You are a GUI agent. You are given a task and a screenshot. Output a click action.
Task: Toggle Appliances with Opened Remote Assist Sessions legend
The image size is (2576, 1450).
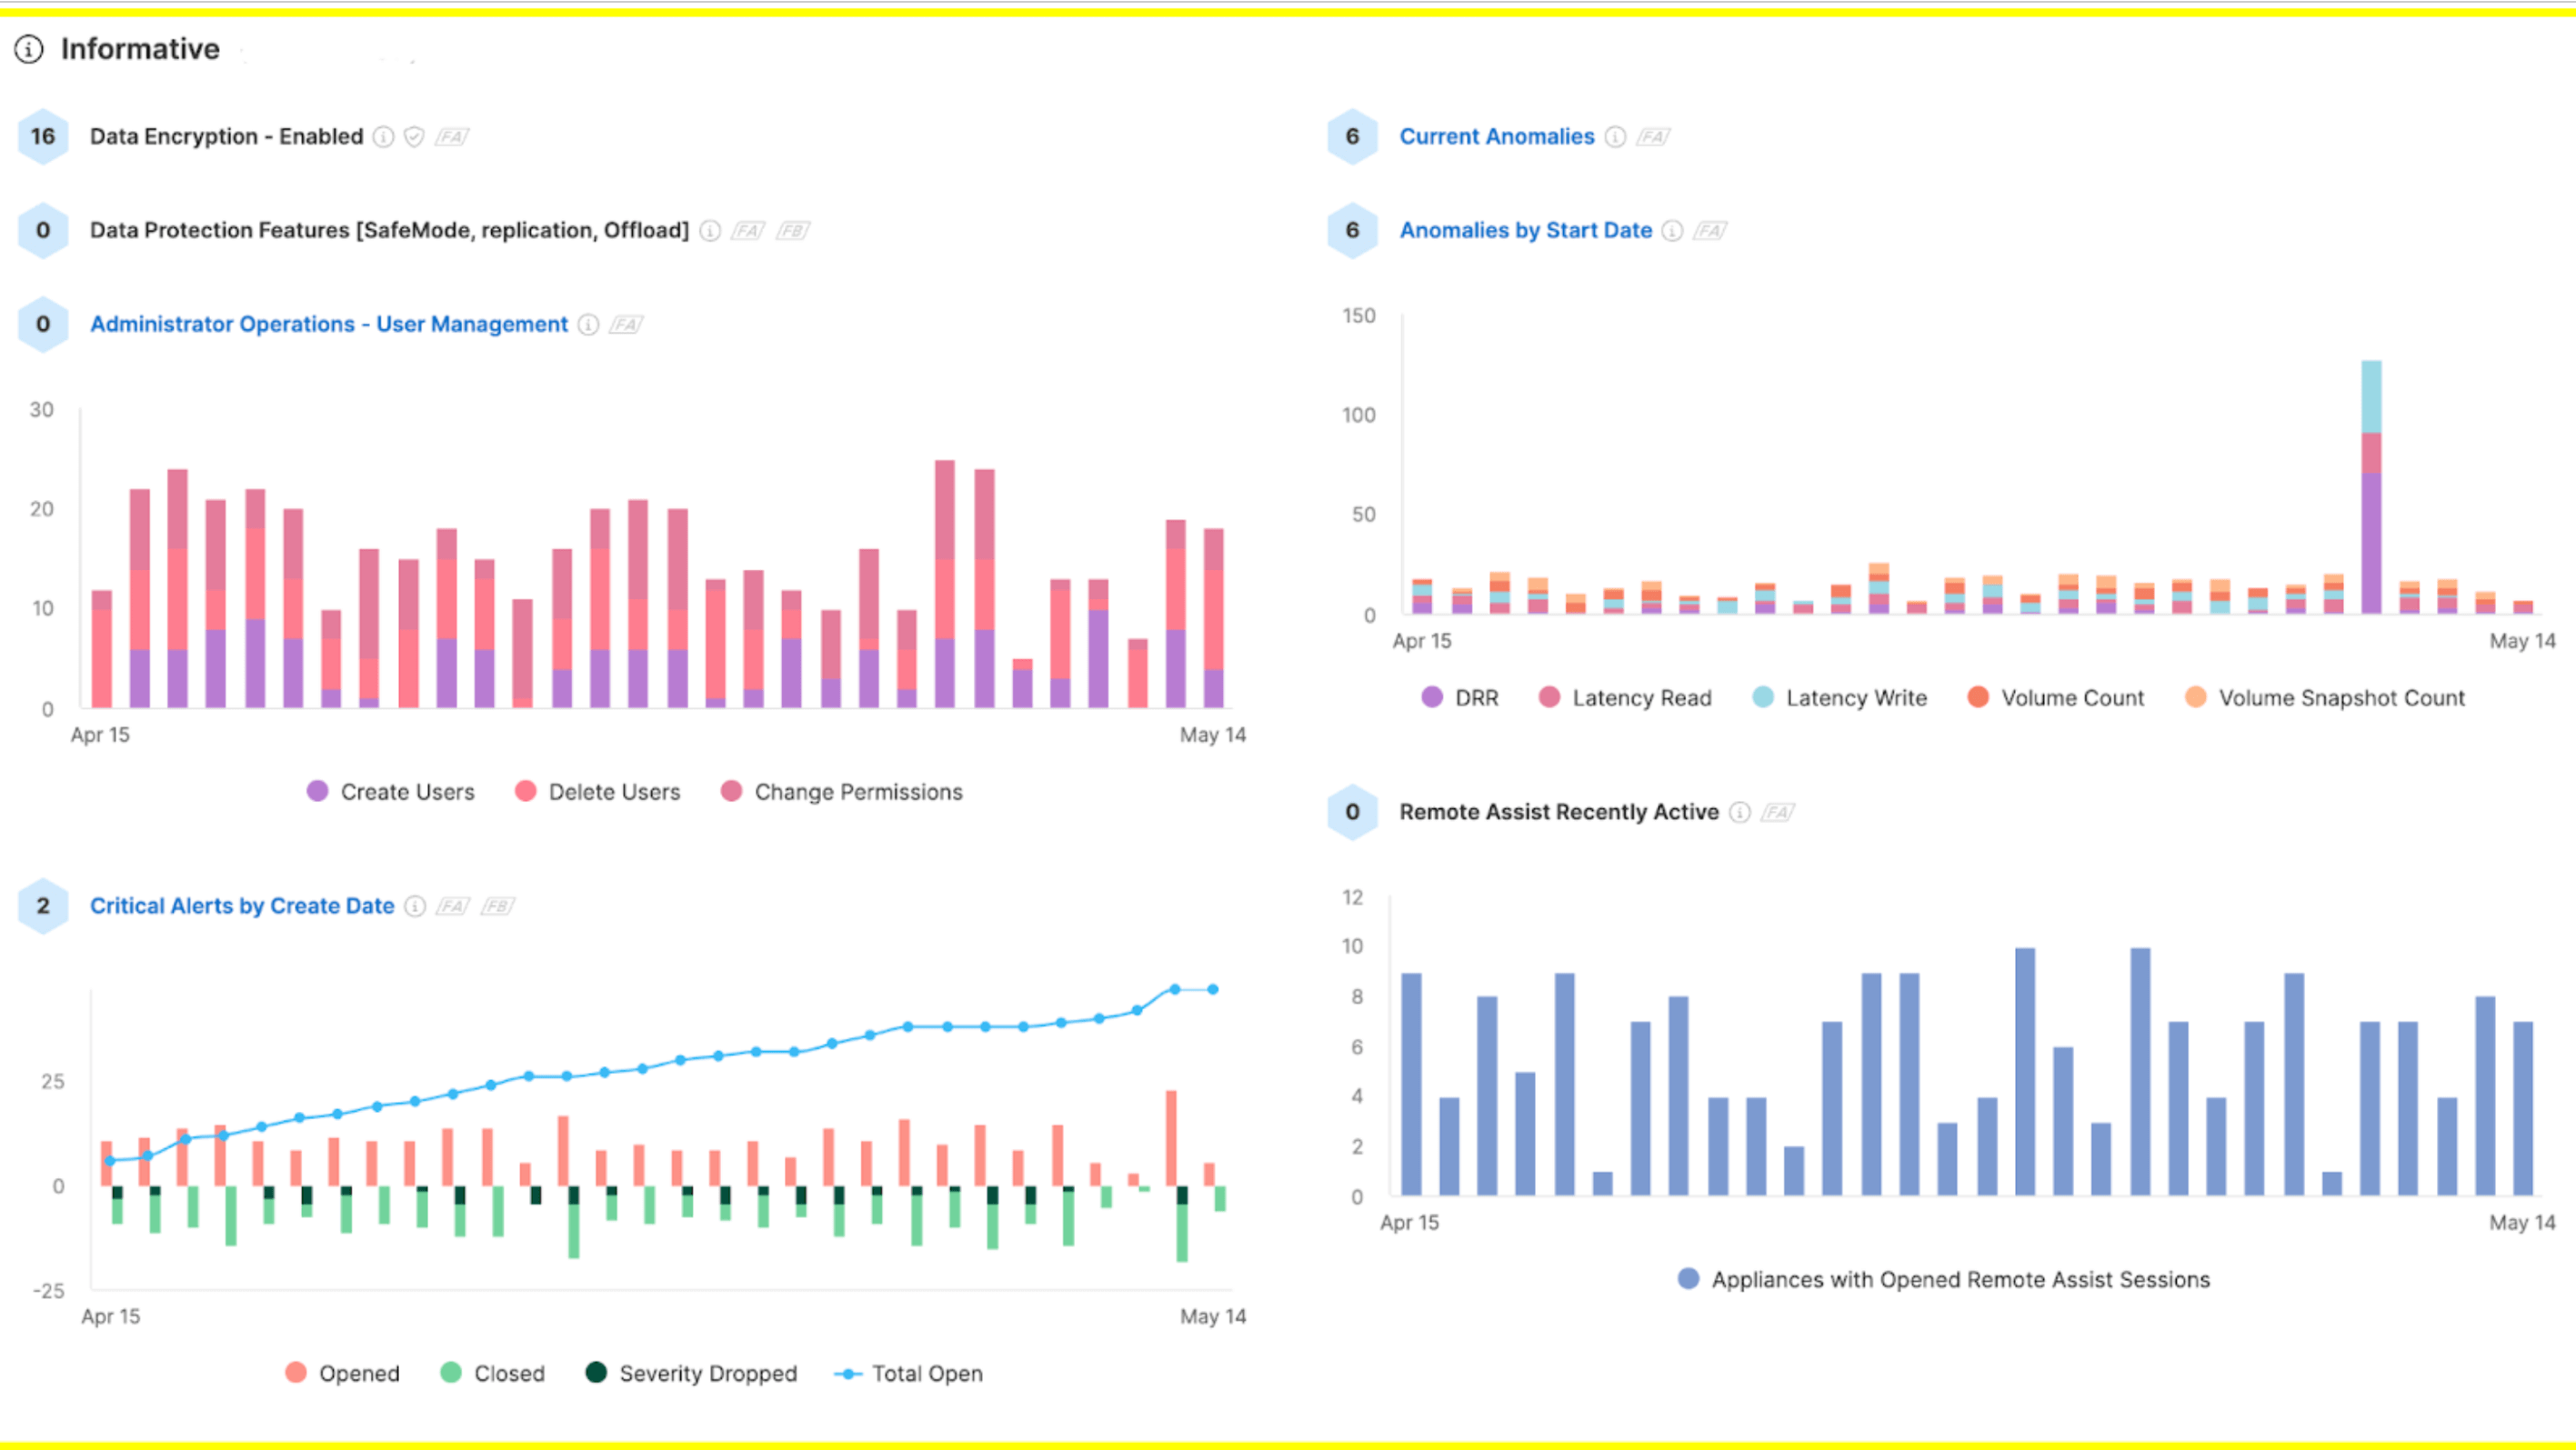point(1944,1279)
